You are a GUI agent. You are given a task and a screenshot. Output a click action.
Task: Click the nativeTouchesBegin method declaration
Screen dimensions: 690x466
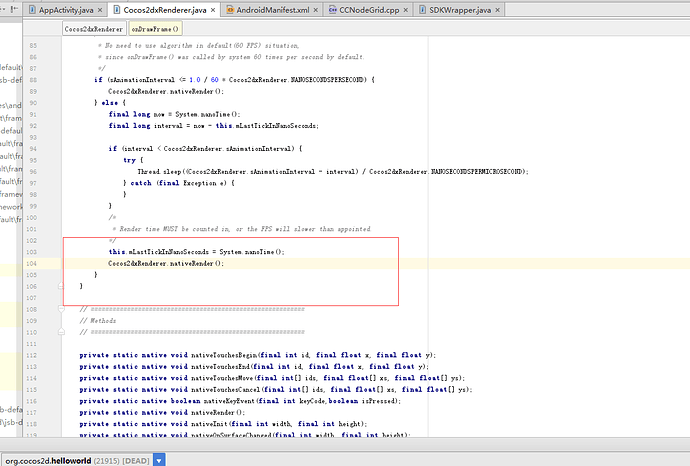tap(258, 355)
